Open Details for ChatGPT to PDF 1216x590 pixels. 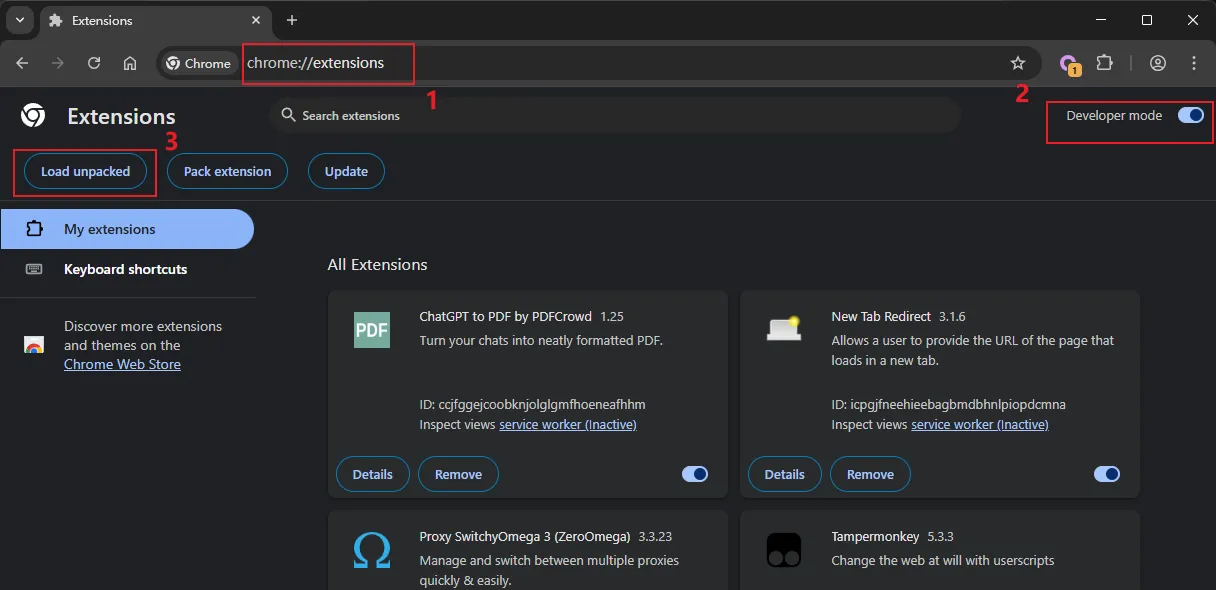click(372, 474)
